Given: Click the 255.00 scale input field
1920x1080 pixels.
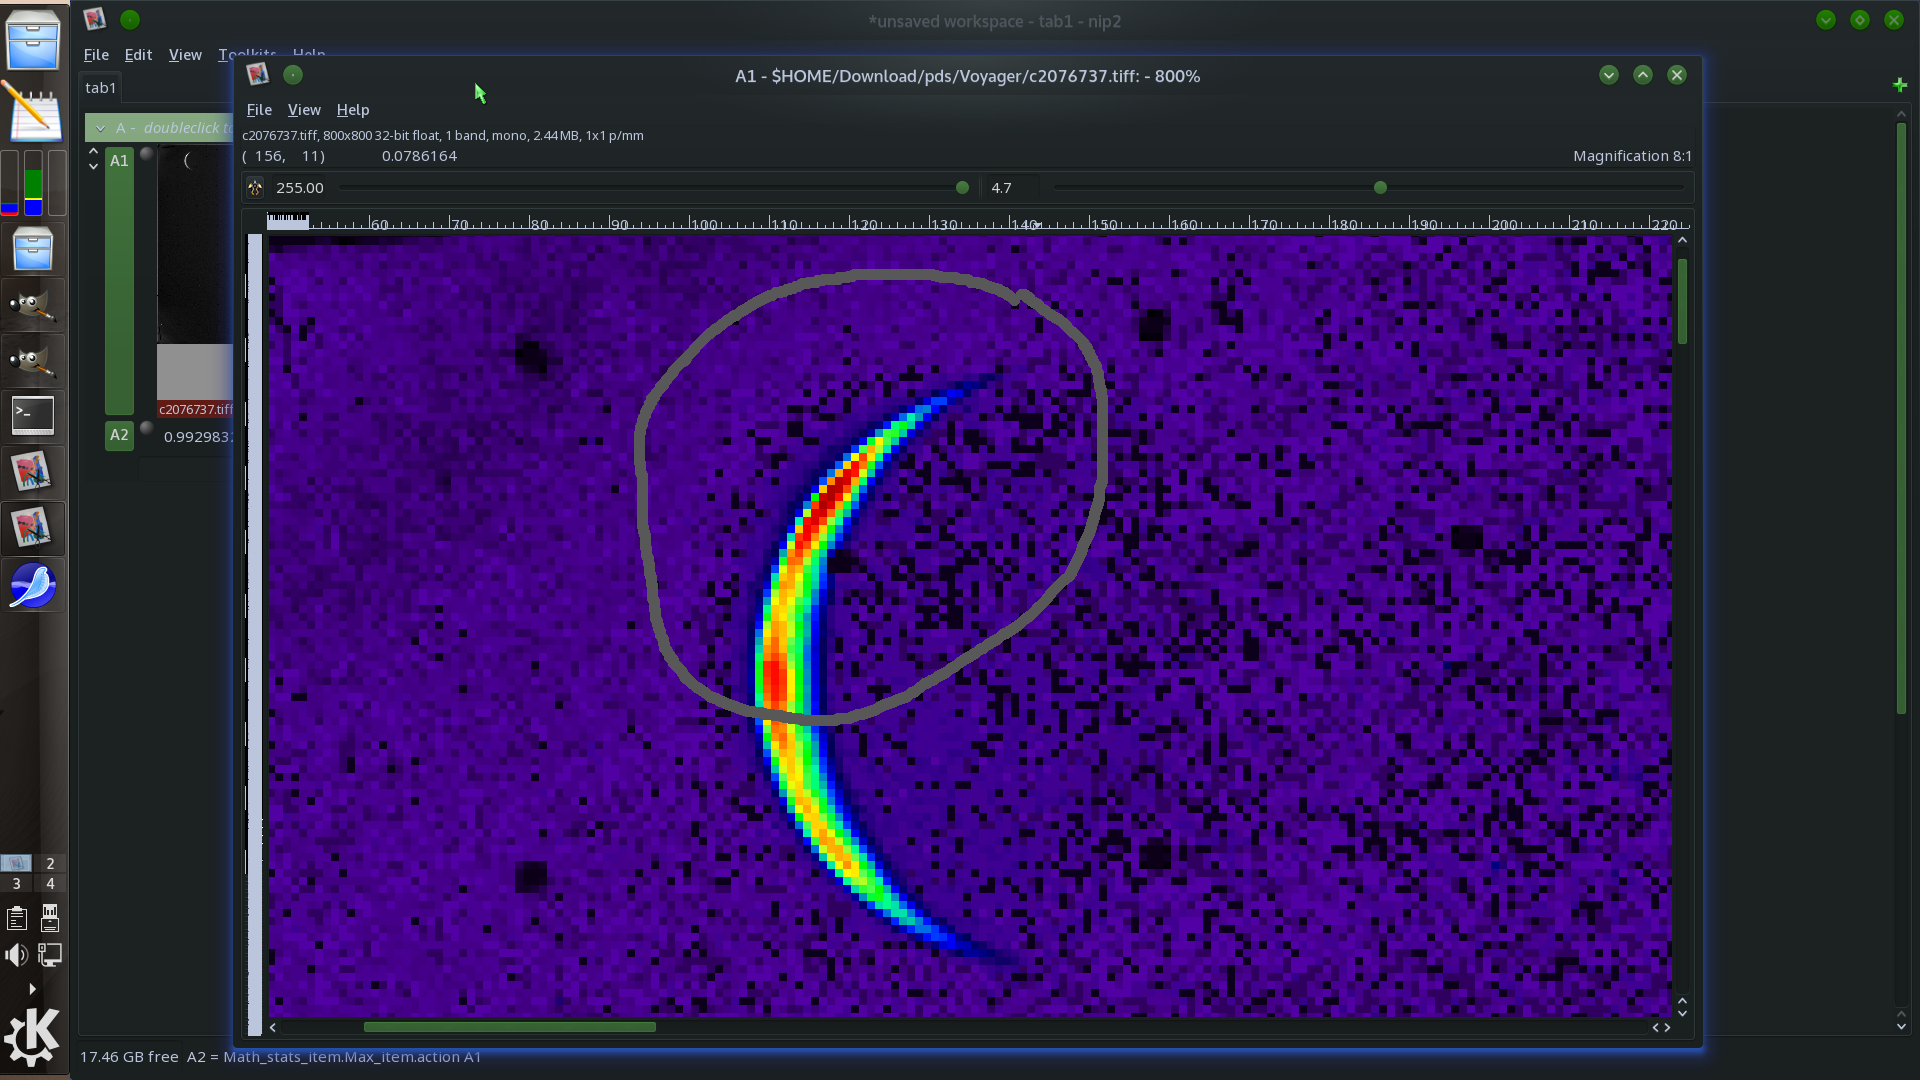Looking at the screenshot, I should tap(300, 188).
